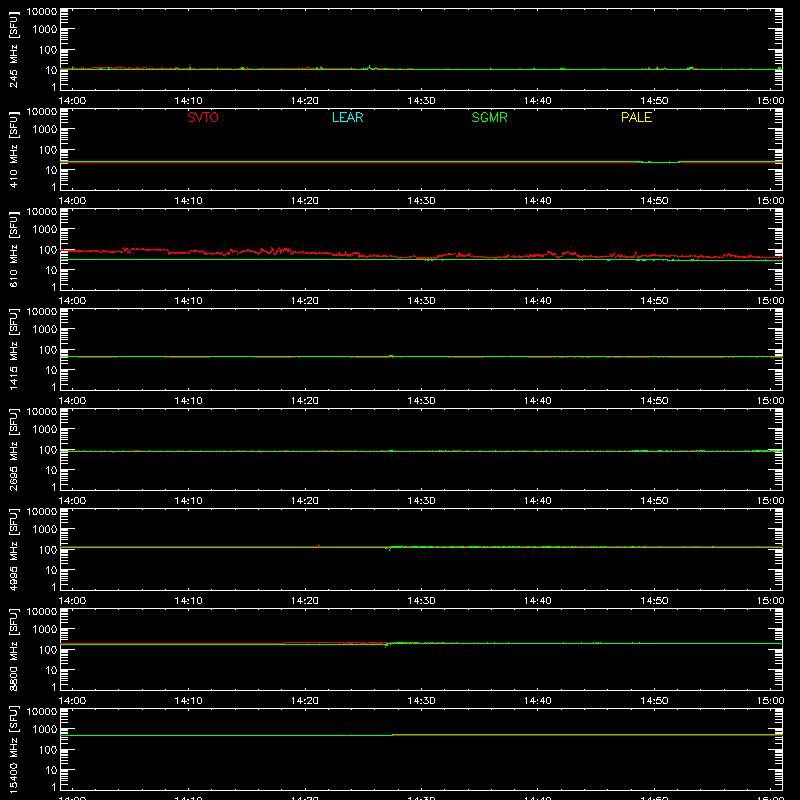Select the 8800 MHz [SFU] axis title
The height and width of the screenshot is (800, 800).
(x=13, y=649)
